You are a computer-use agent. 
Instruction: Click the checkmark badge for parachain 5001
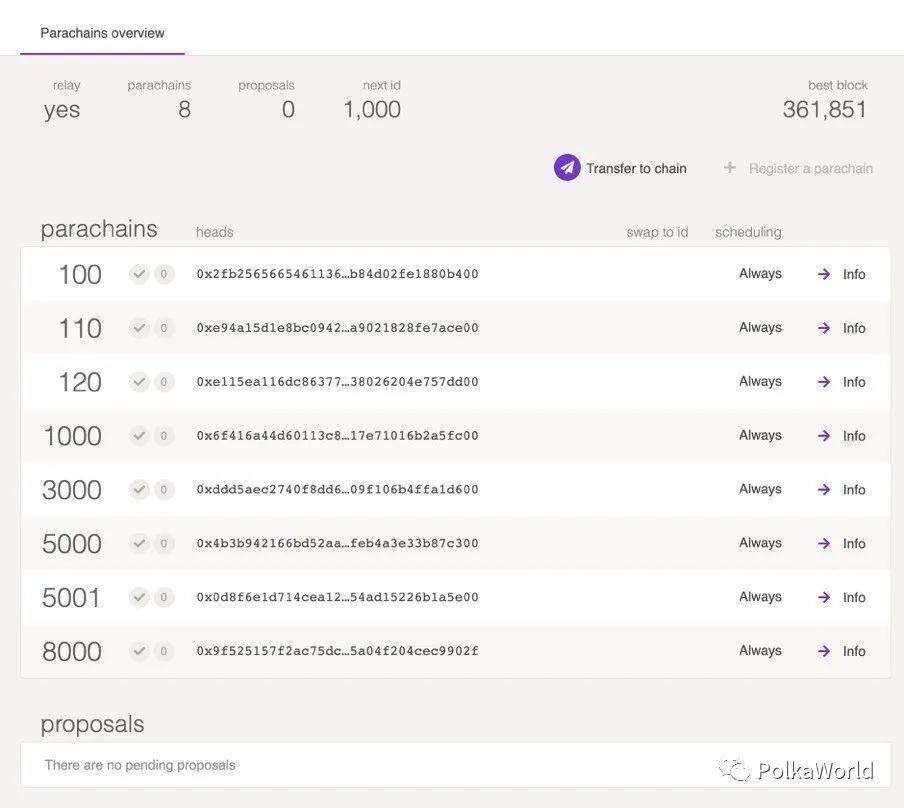[139, 597]
